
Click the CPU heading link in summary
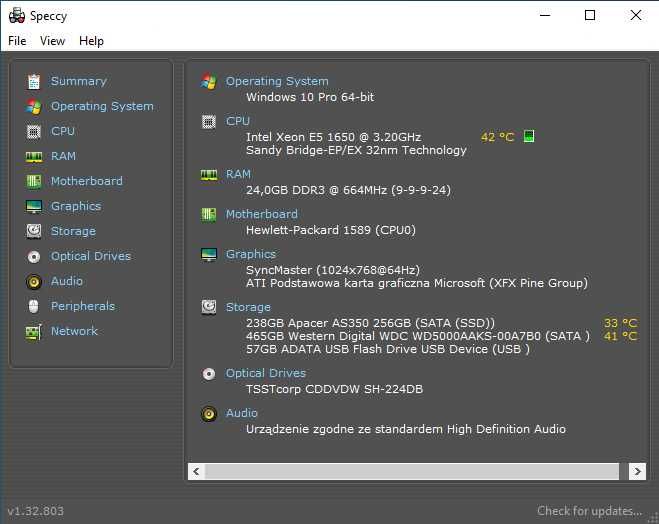(238, 121)
